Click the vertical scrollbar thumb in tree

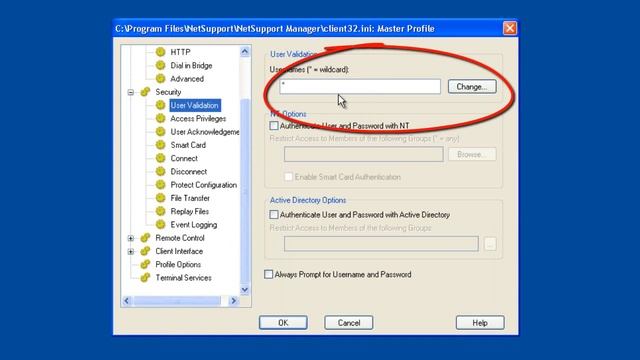click(x=245, y=191)
